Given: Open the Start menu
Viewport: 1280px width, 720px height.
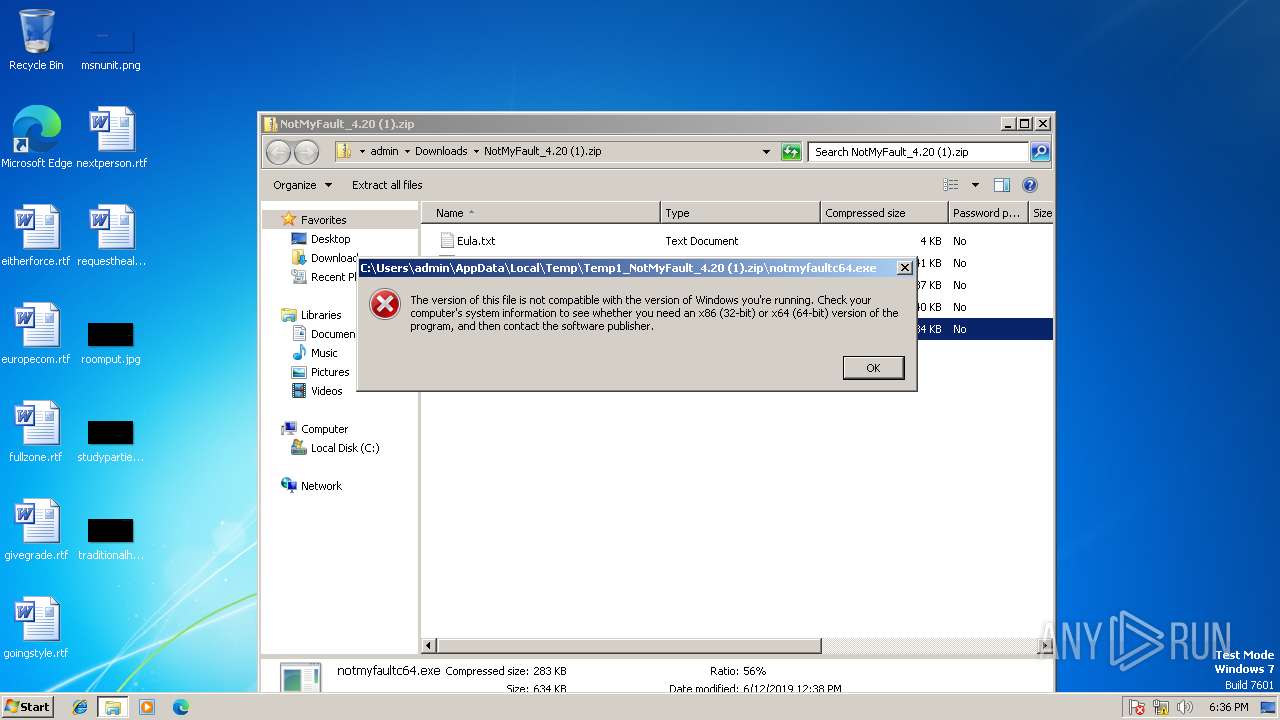Looking at the screenshot, I should tap(28, 707).
